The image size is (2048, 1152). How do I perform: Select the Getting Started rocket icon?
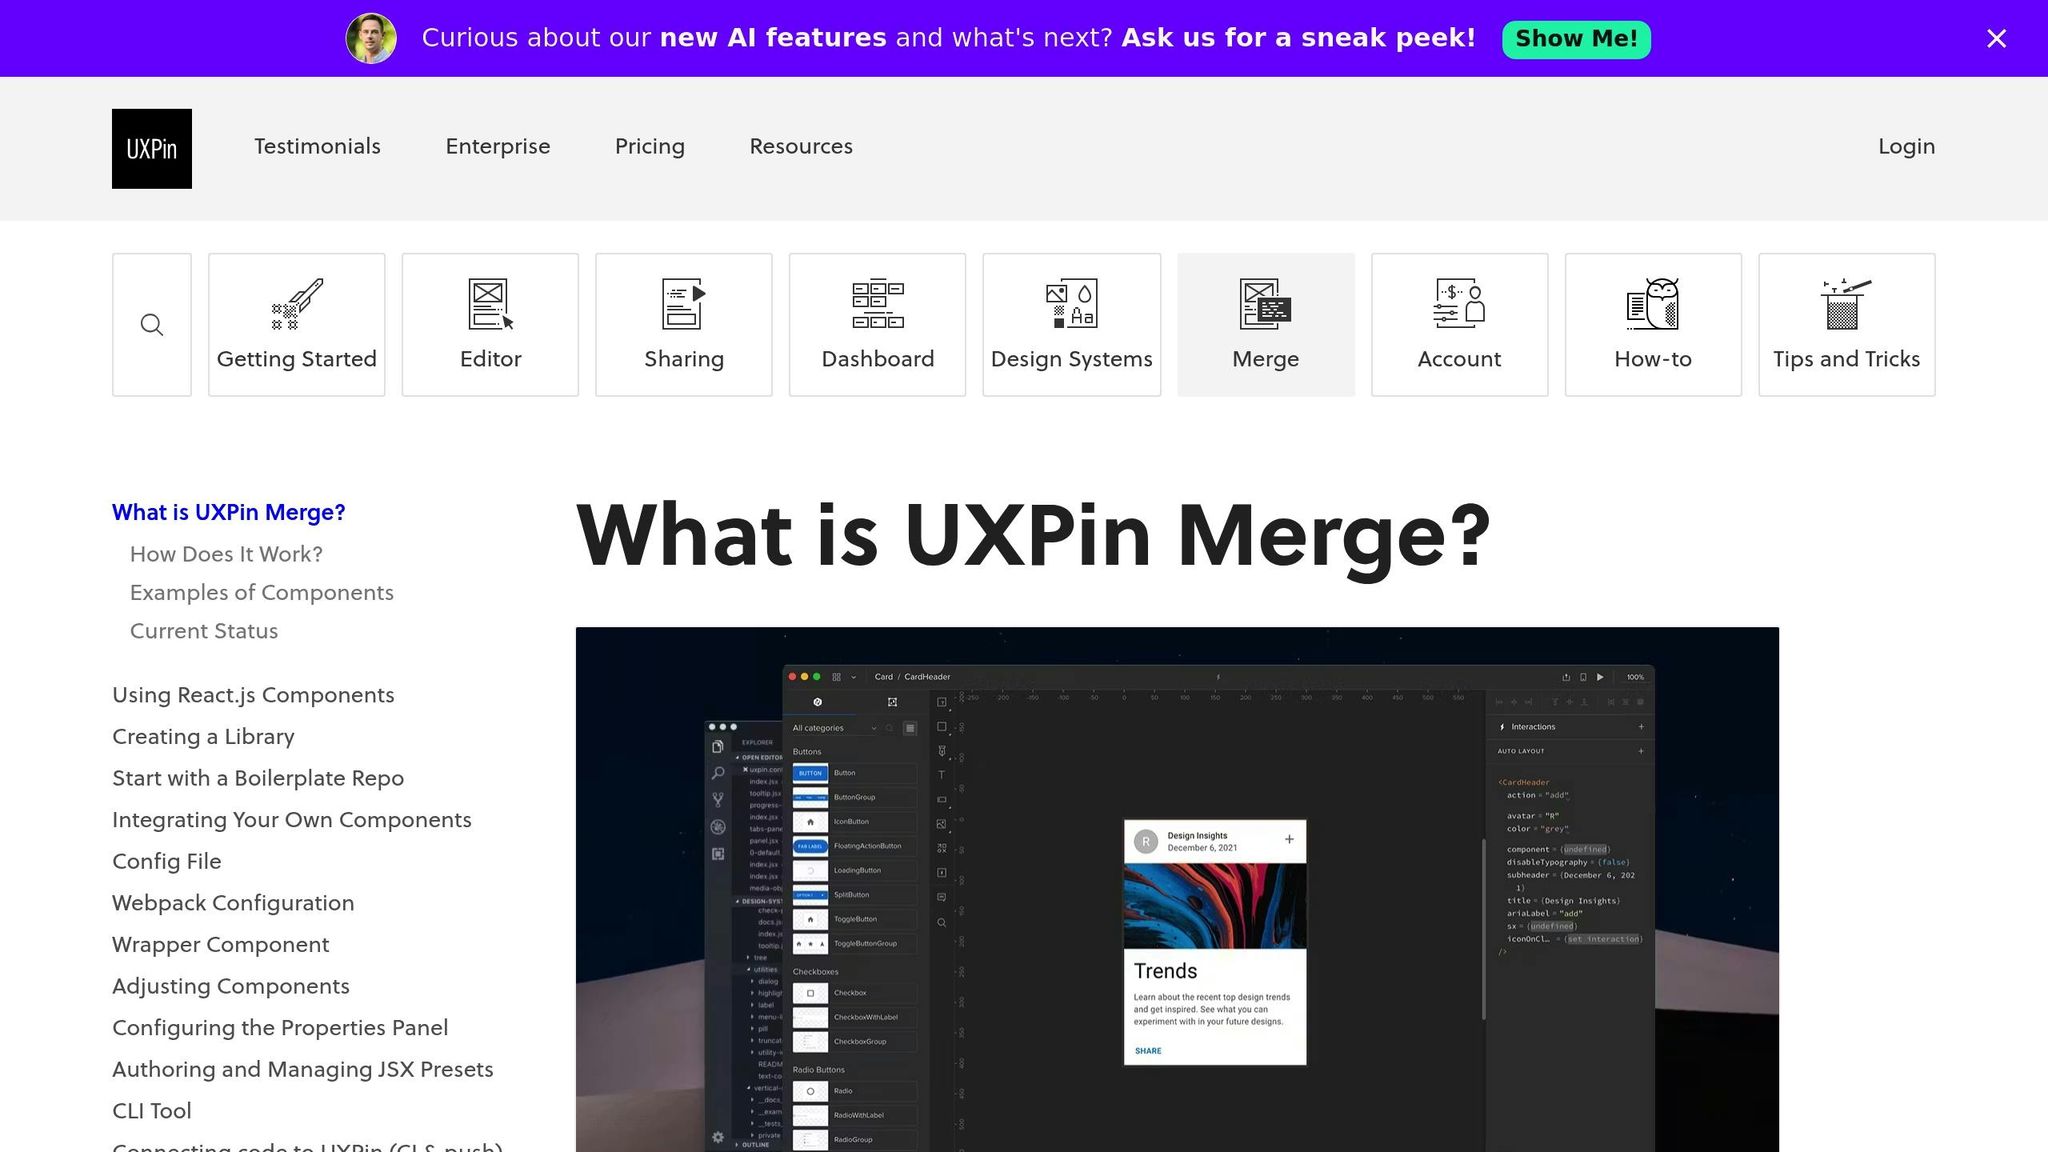(296, 310)
